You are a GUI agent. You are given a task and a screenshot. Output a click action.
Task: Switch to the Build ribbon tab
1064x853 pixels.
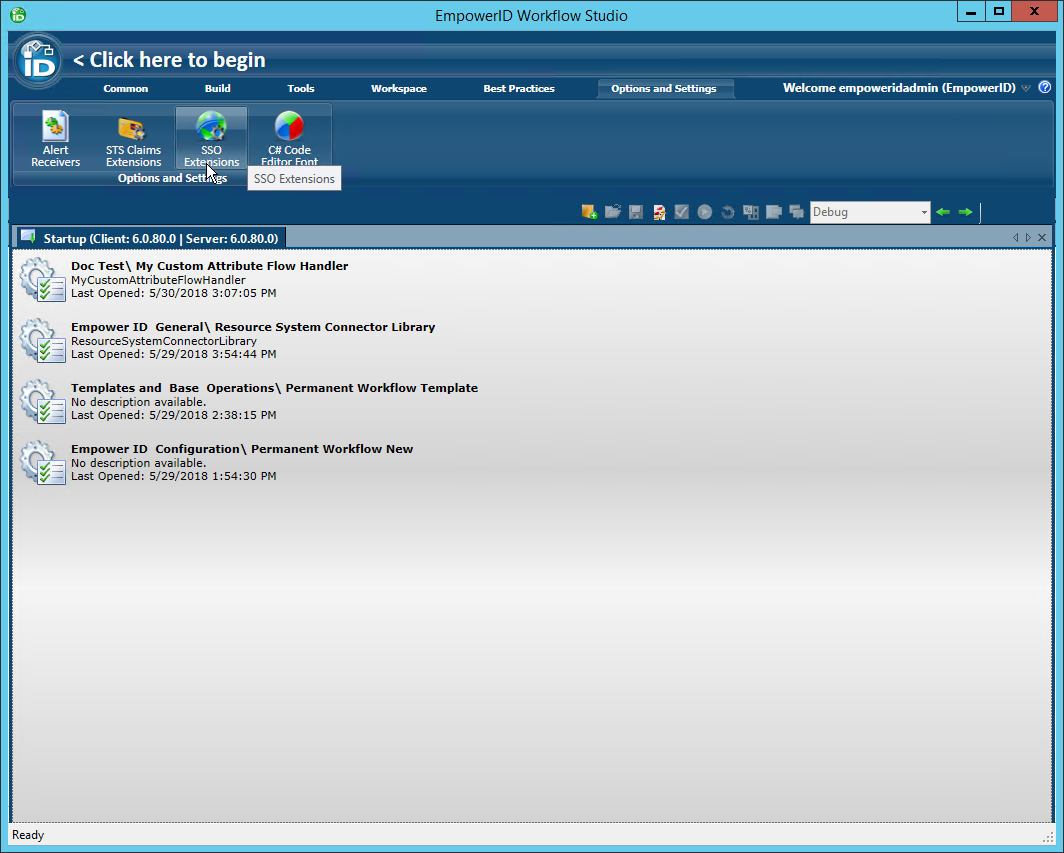click(217, 88)
